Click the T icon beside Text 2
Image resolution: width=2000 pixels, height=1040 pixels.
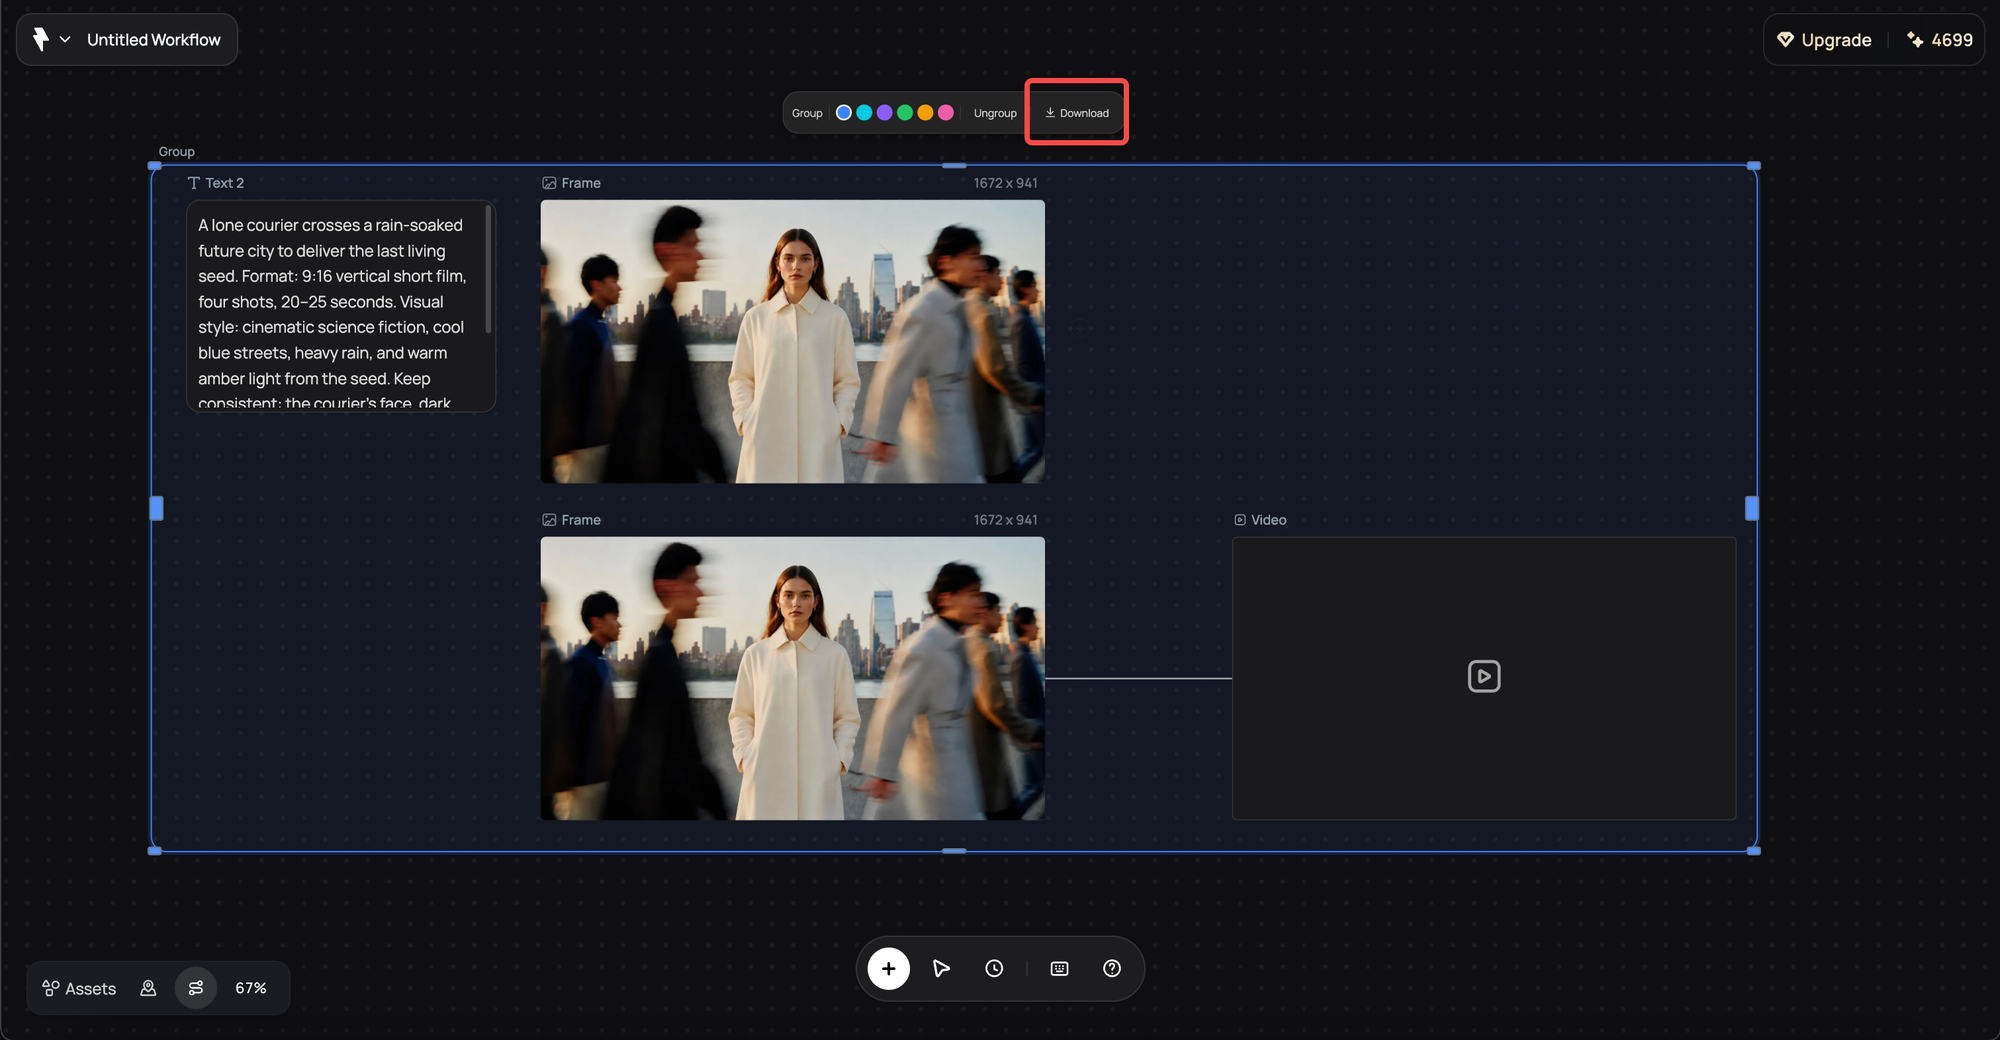tap(194, 183)
